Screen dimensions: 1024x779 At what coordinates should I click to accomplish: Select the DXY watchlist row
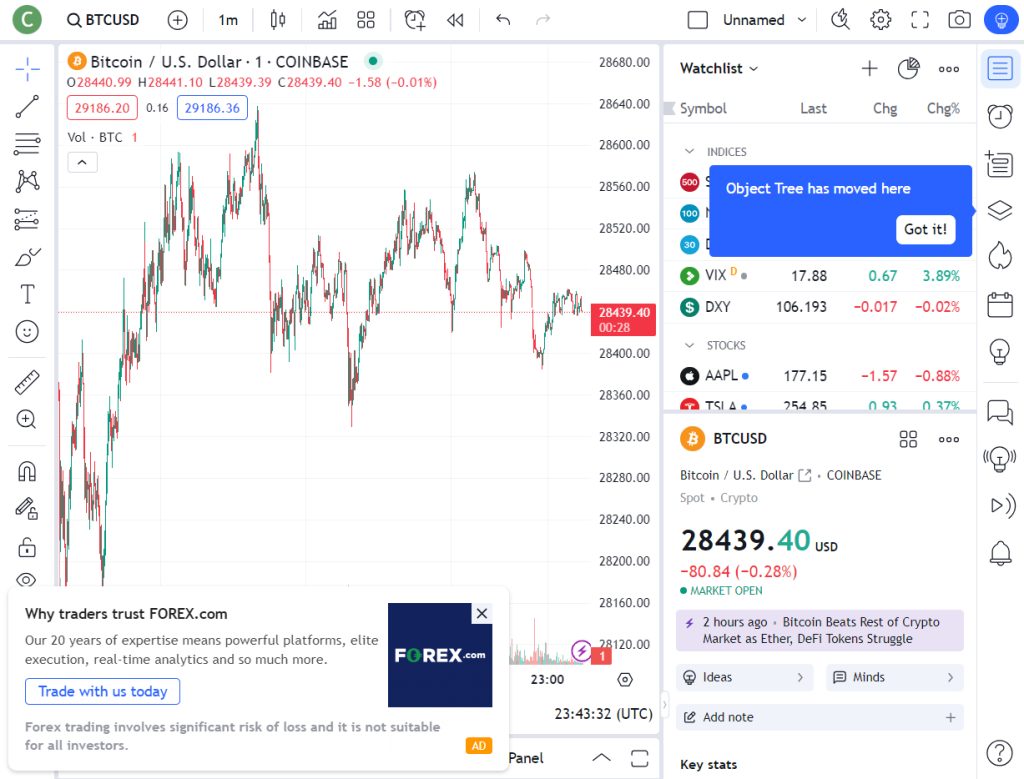(x=818, y=307)
